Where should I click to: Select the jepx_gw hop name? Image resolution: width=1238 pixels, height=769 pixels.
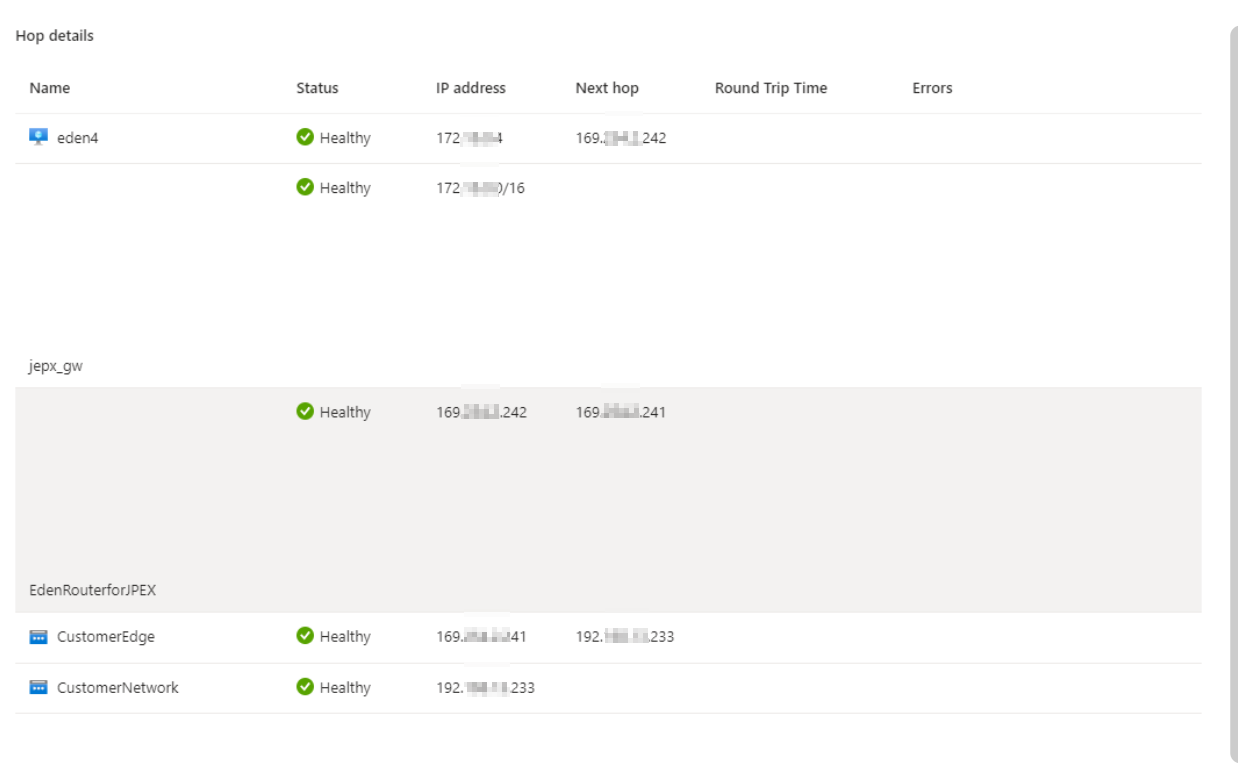pyautogui.click(x=56, y=366)
